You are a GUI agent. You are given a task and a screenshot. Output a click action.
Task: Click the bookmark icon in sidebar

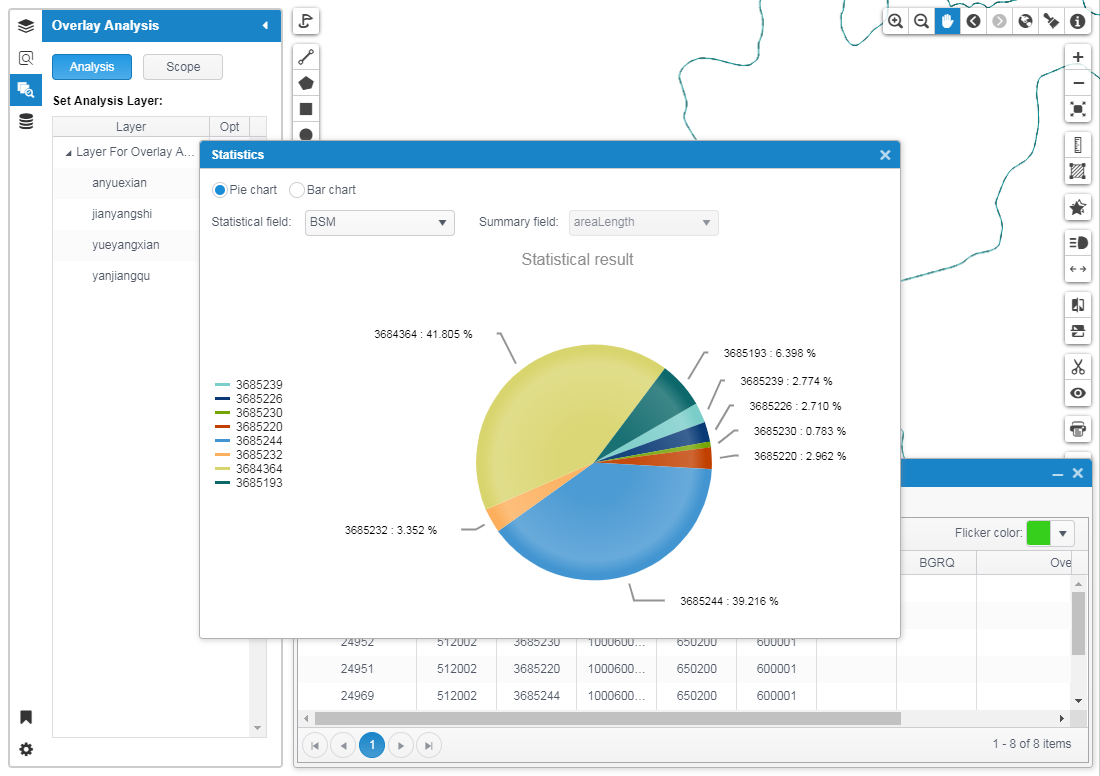point(26,717)
